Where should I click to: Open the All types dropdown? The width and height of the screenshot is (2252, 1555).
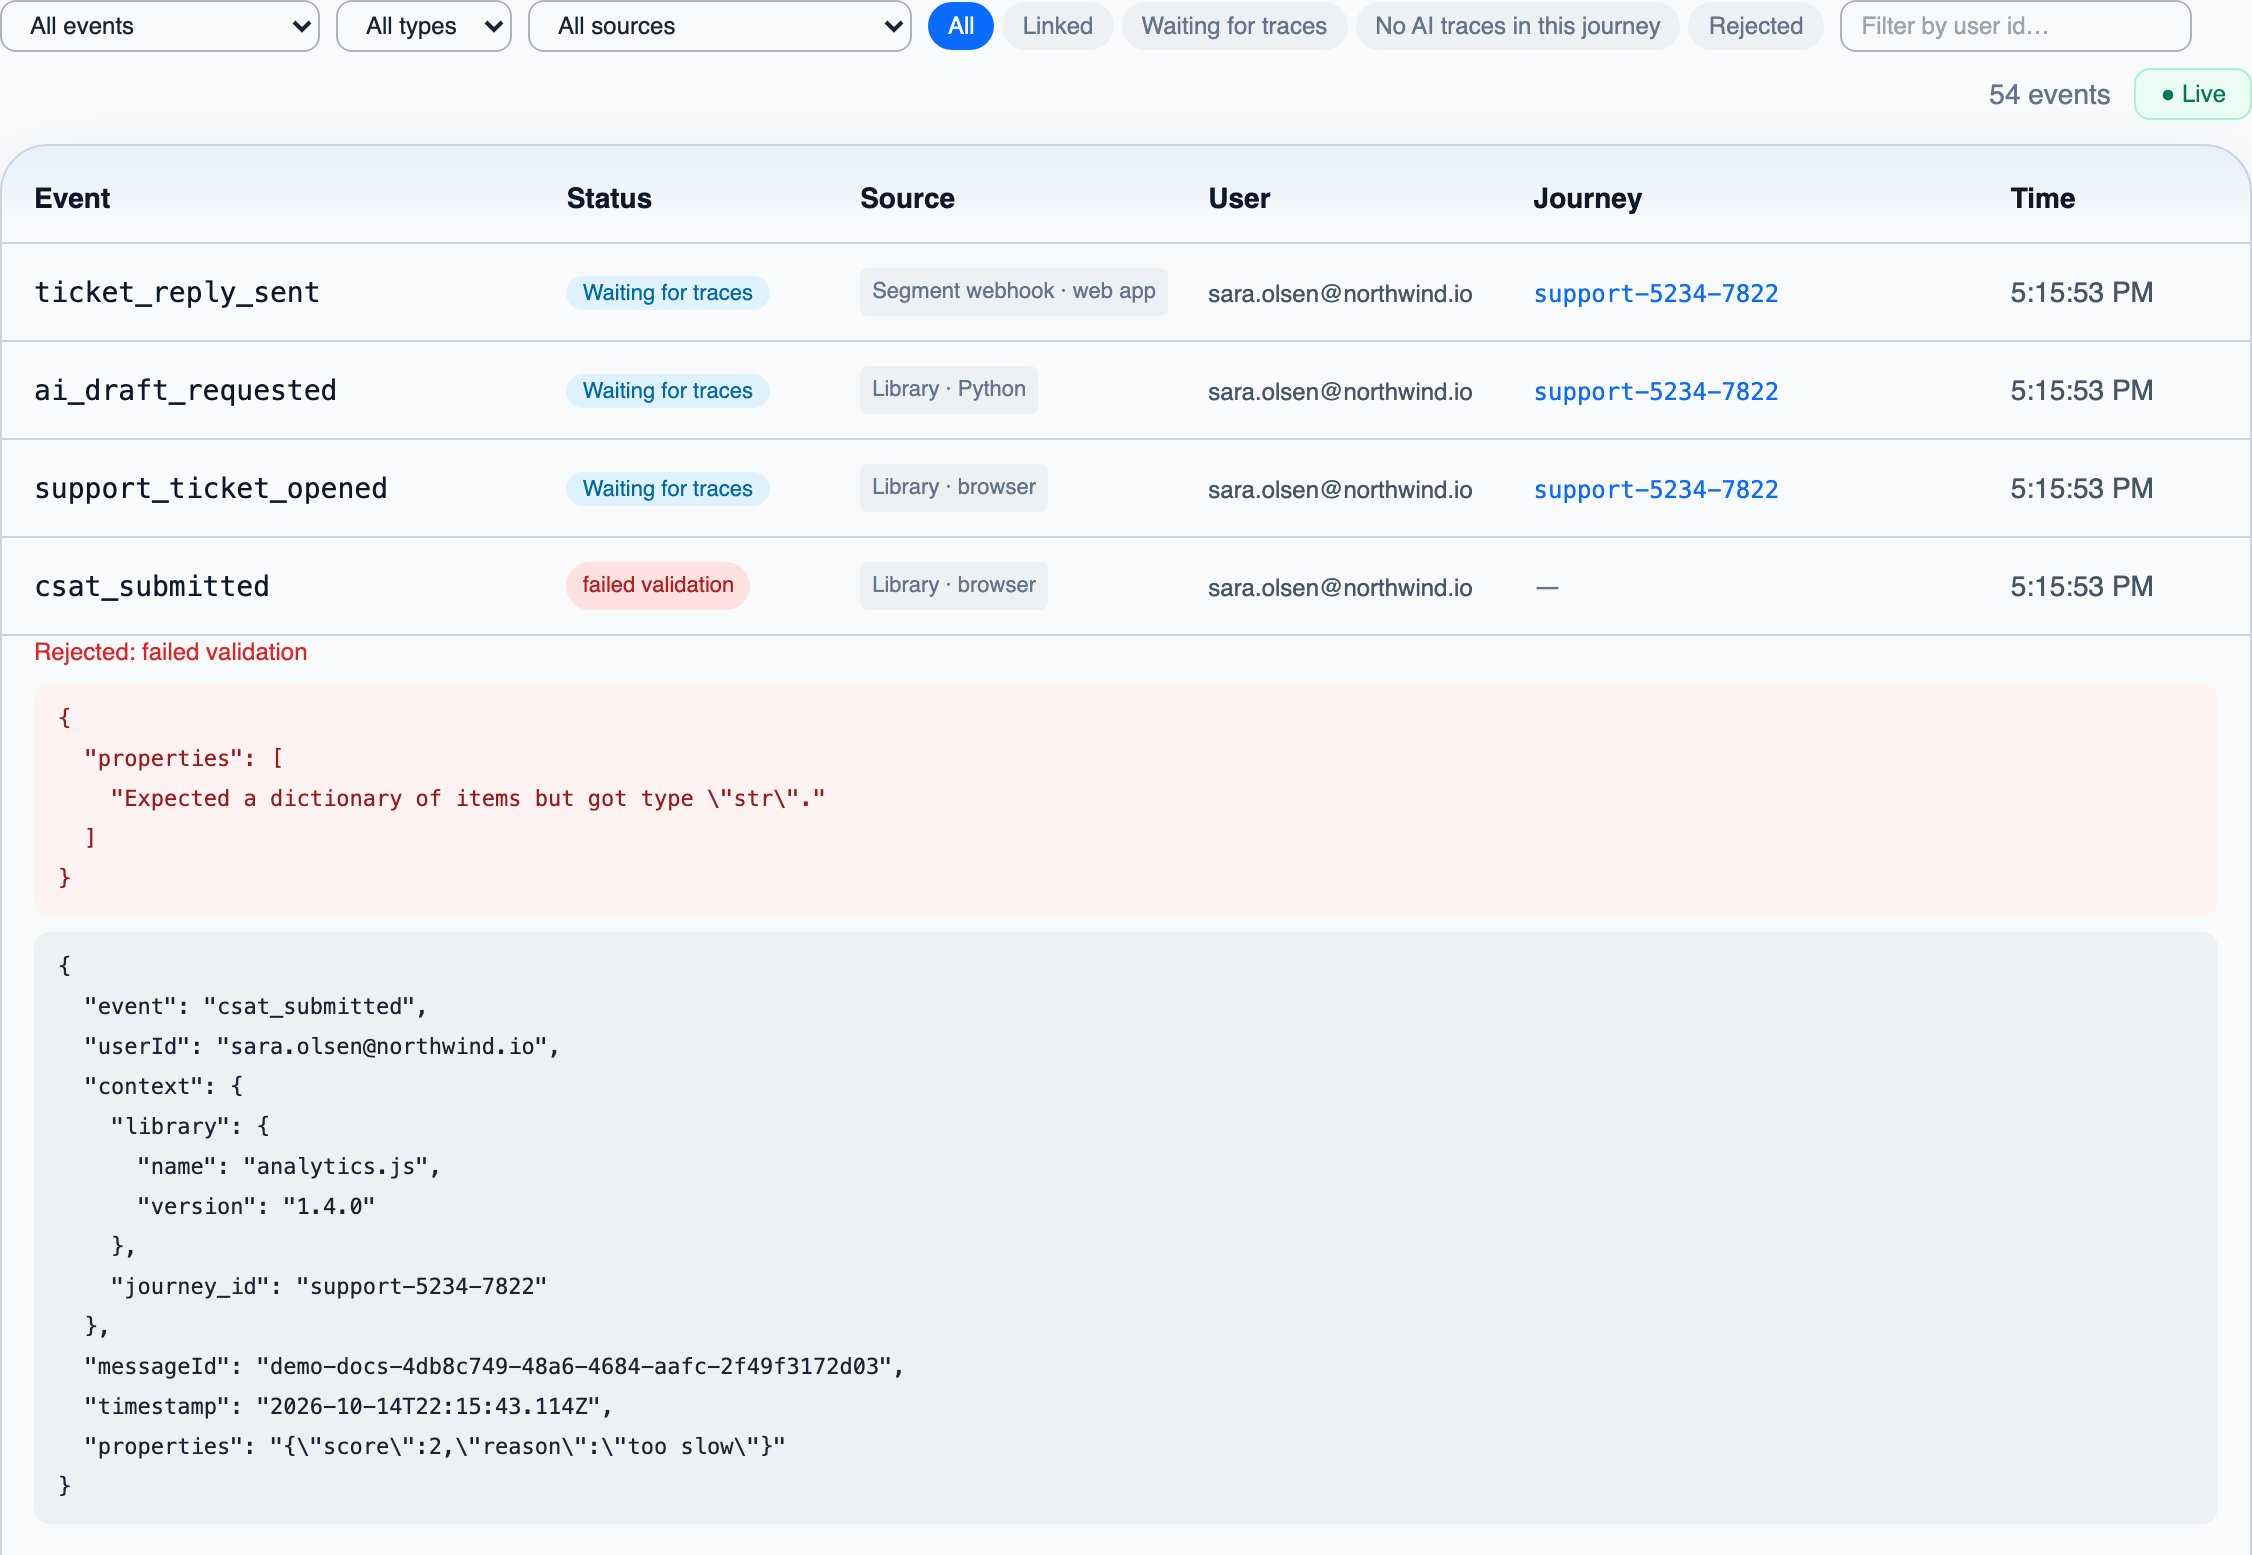click(x=424, y=26)
